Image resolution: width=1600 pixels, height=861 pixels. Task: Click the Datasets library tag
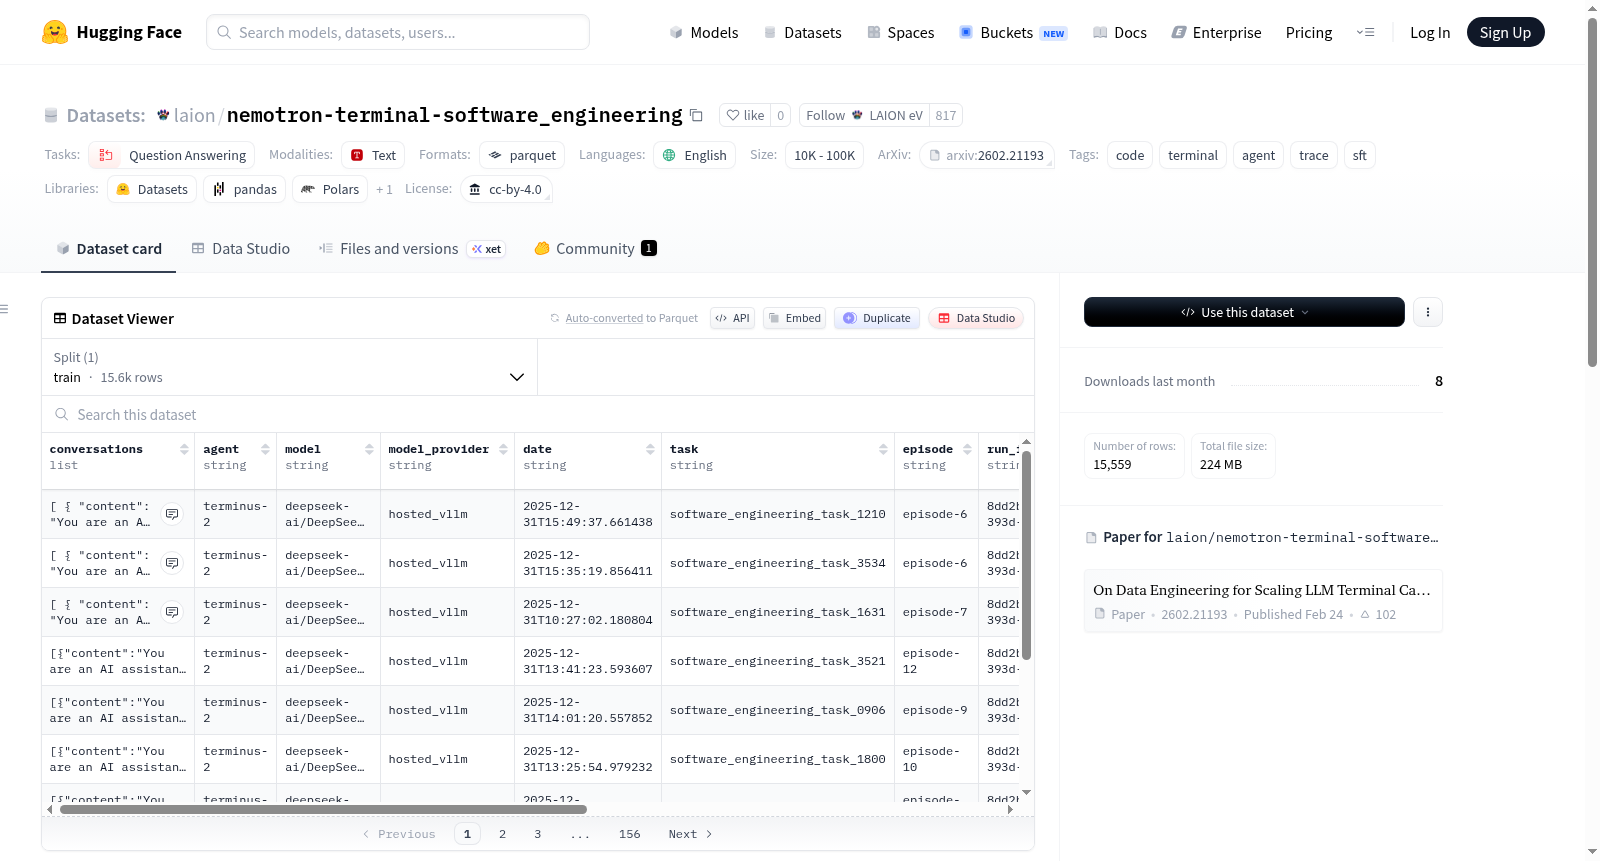[152, 189]
